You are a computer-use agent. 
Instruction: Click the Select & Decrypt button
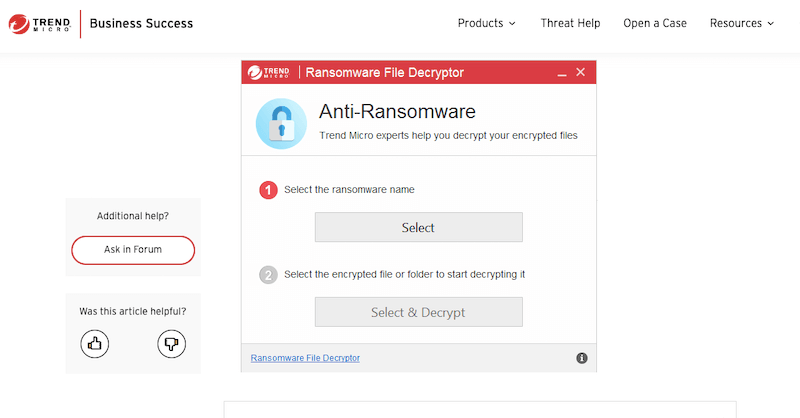[418, 312]
